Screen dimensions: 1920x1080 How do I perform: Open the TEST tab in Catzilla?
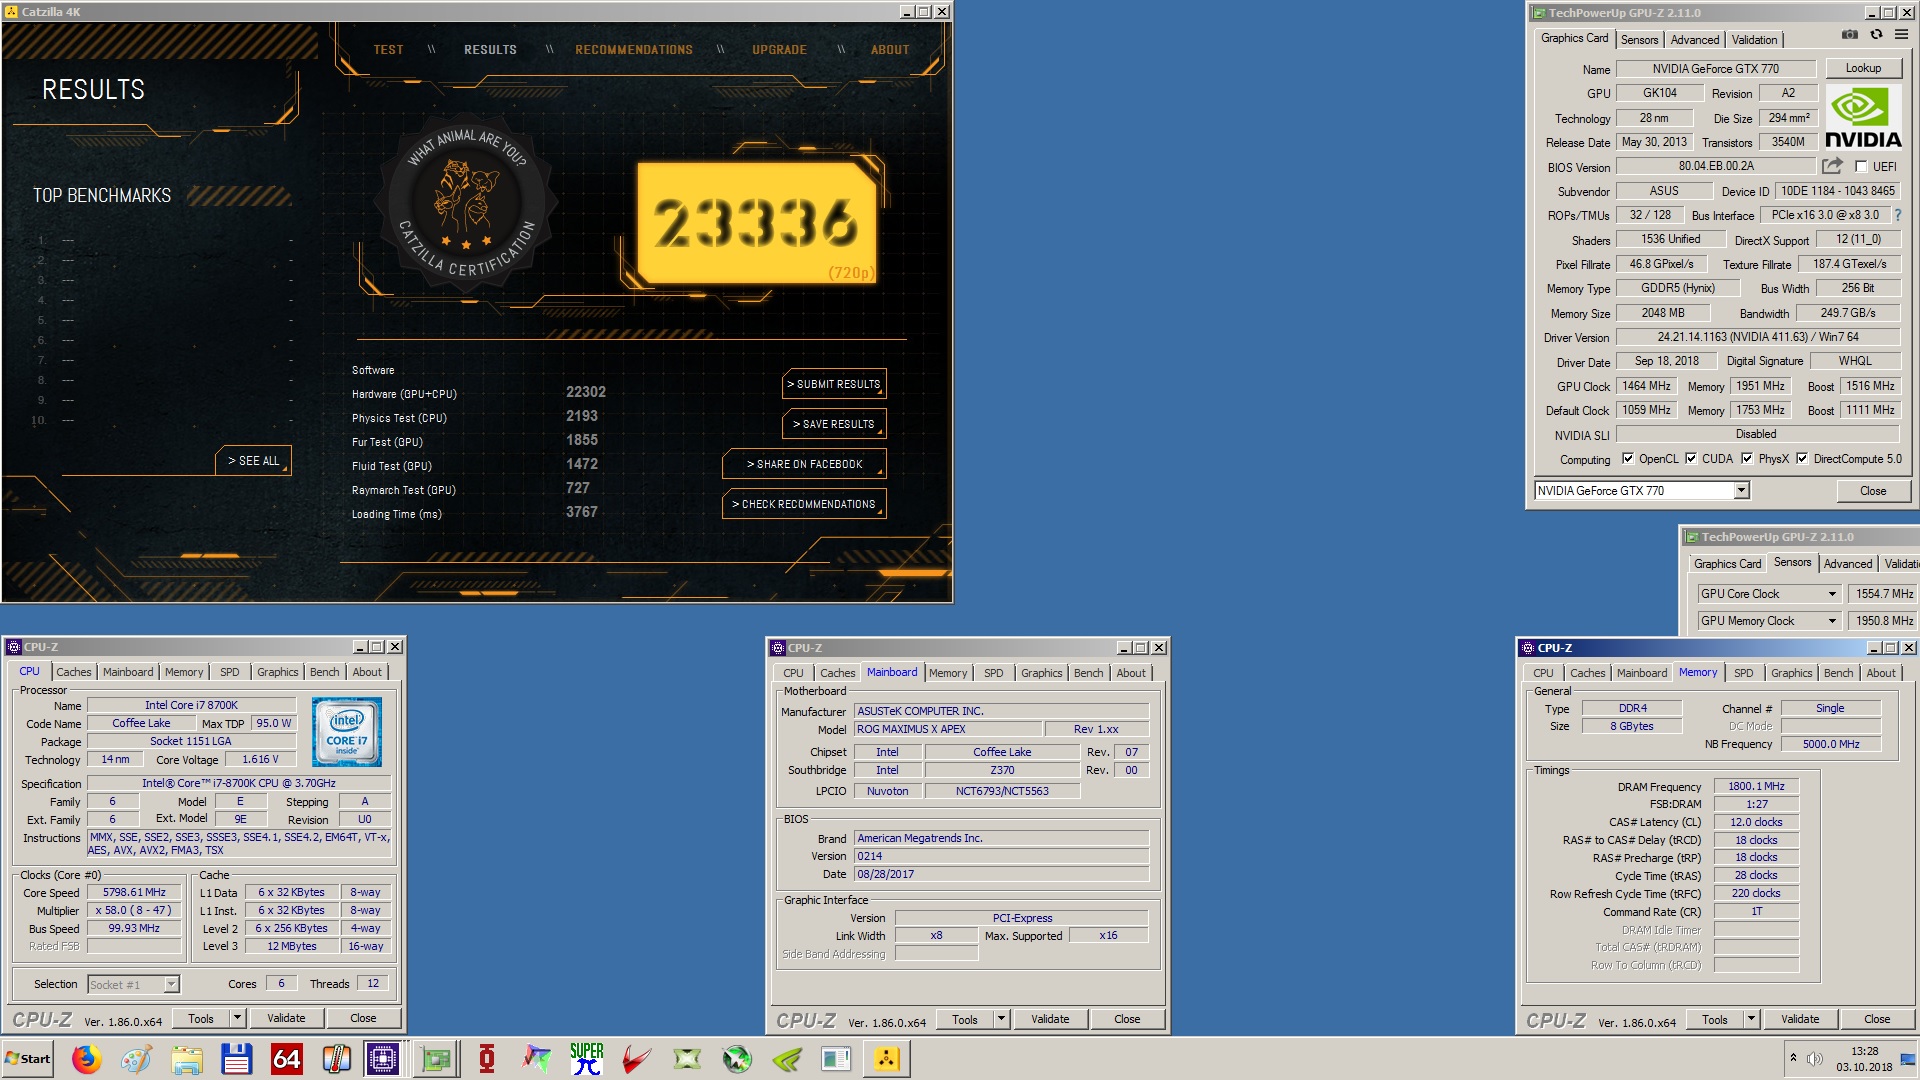coord(388,50)
